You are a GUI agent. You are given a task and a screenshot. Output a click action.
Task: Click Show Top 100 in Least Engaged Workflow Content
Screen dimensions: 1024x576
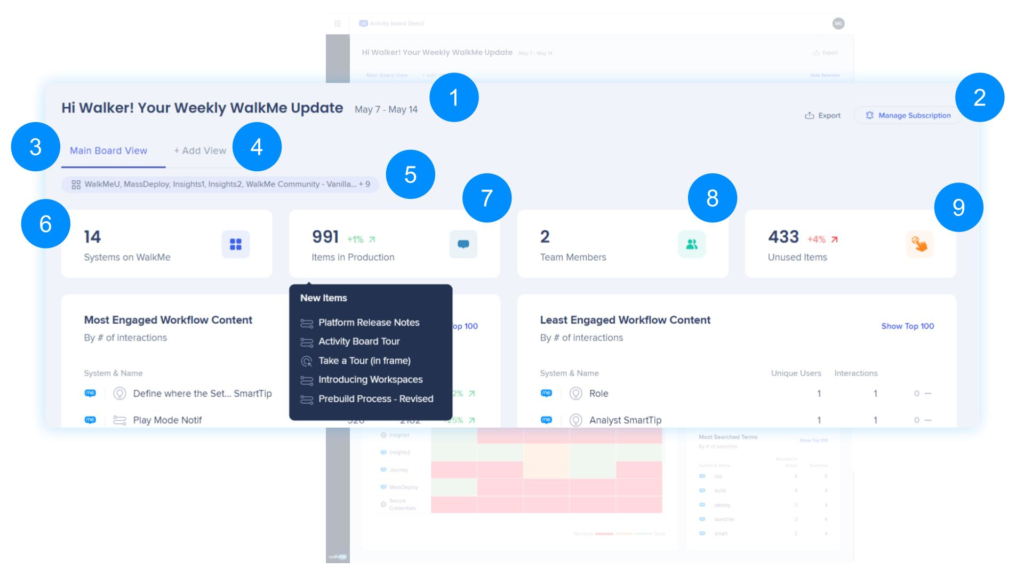(x=907, y=326)
